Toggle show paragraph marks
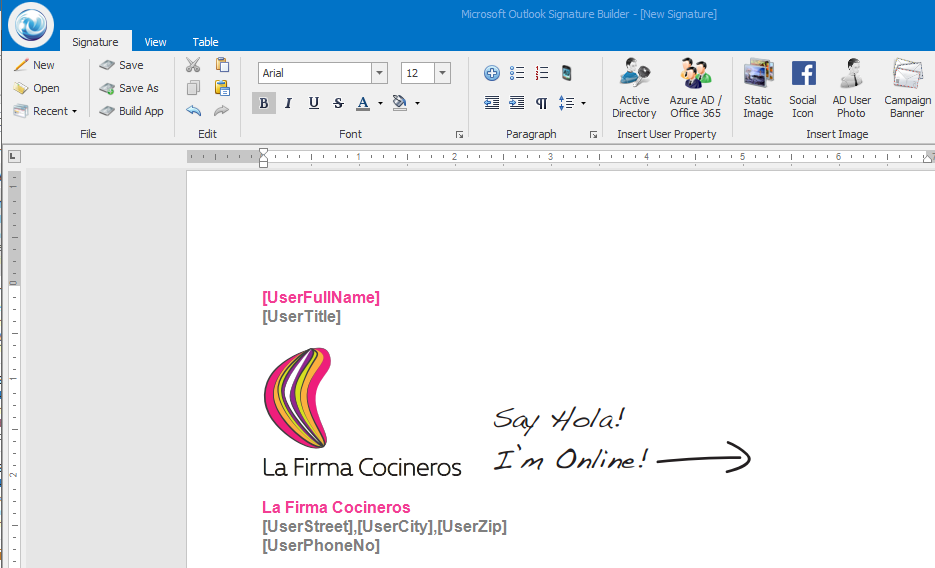The height and width of the screenshot is (568, 935). 541,103
